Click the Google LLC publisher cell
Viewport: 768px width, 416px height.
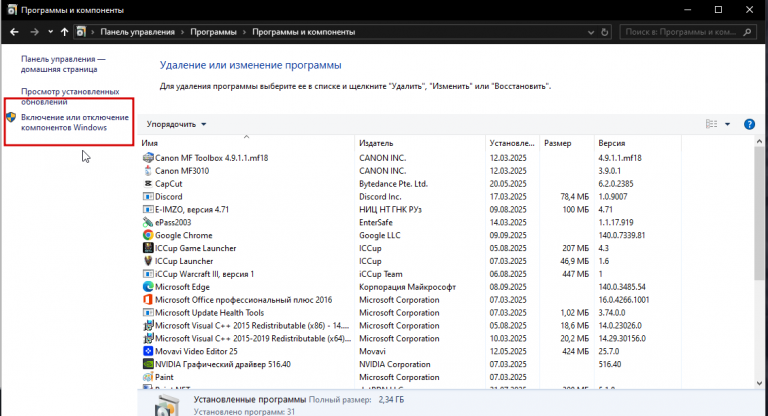pos(380,235)
